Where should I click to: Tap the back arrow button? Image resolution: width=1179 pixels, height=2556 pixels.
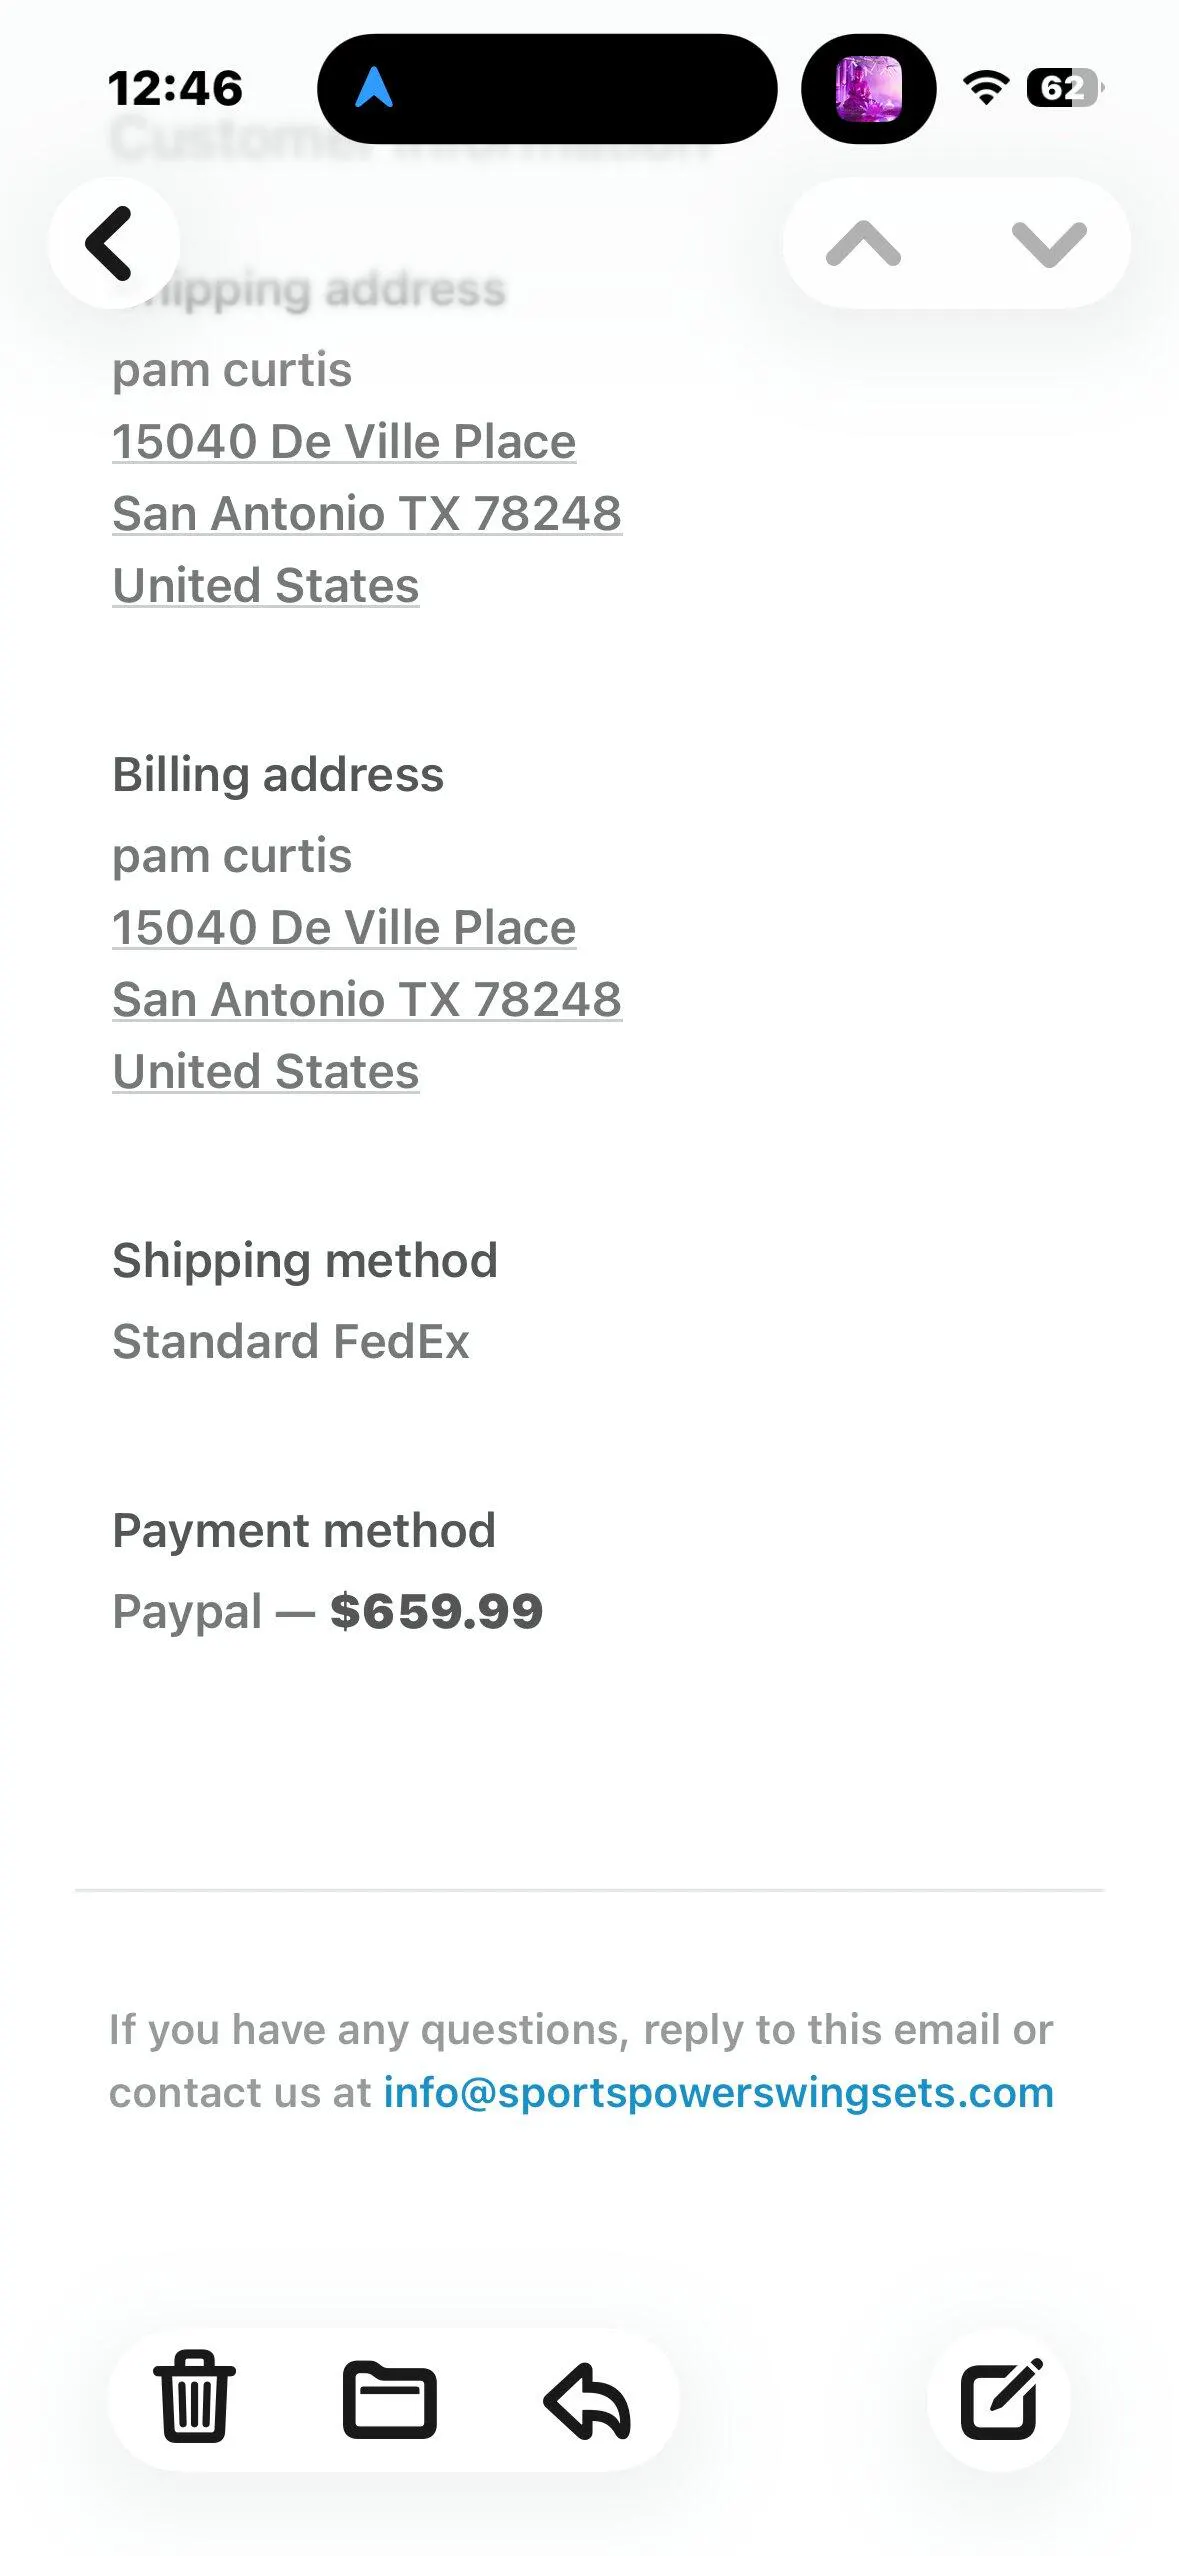click(x=112, y=243)
